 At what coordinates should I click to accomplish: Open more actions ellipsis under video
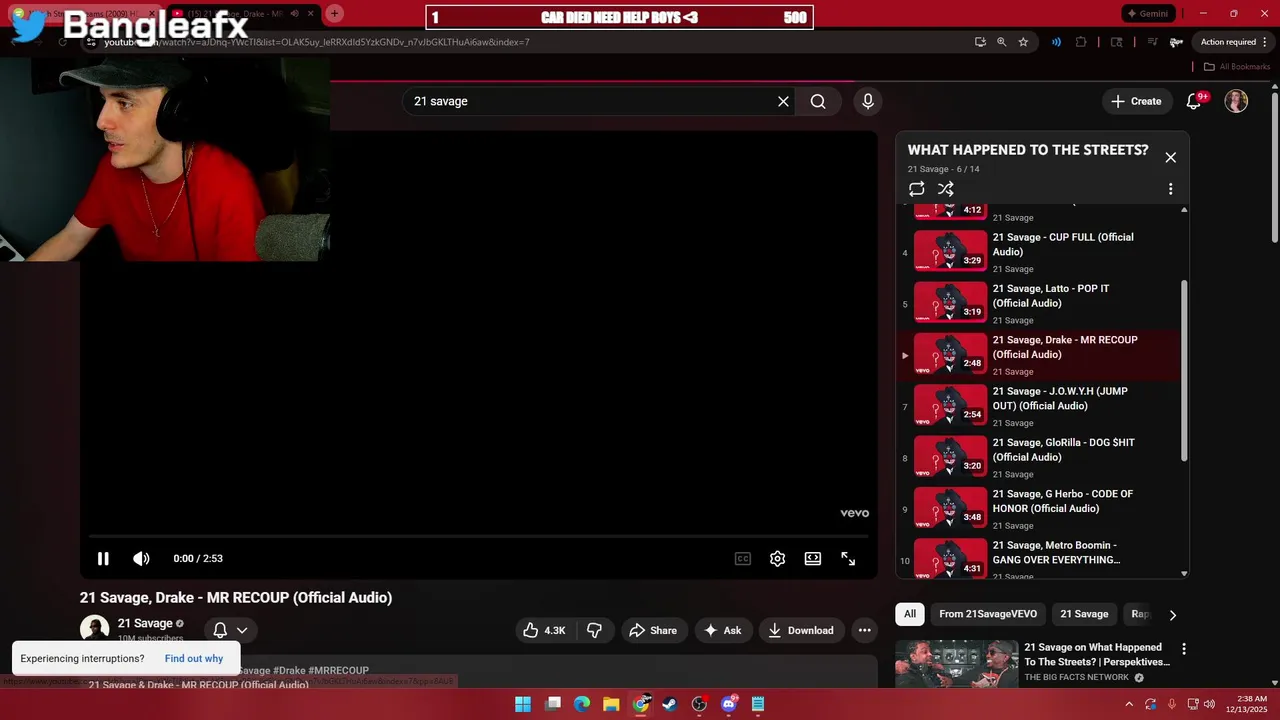point(864,630)
